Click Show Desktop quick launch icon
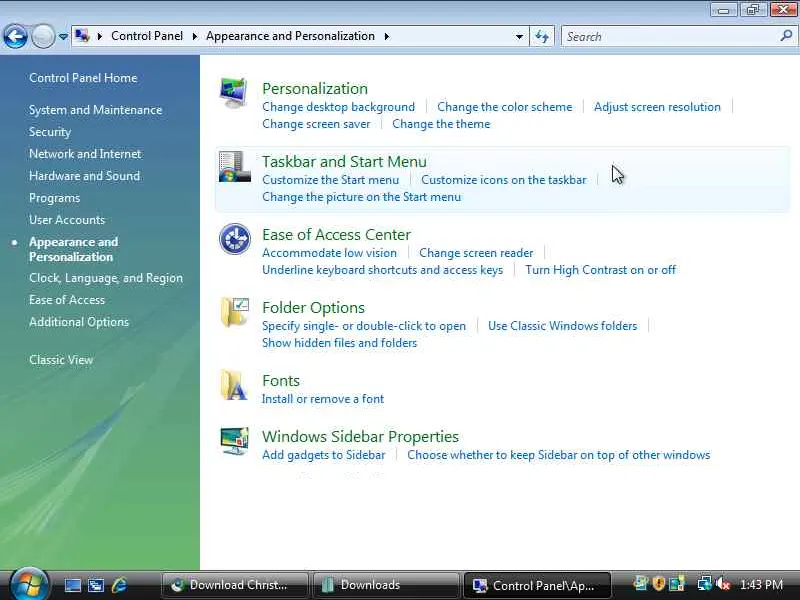Screen dimensions: 800x600 coord(72,585)
